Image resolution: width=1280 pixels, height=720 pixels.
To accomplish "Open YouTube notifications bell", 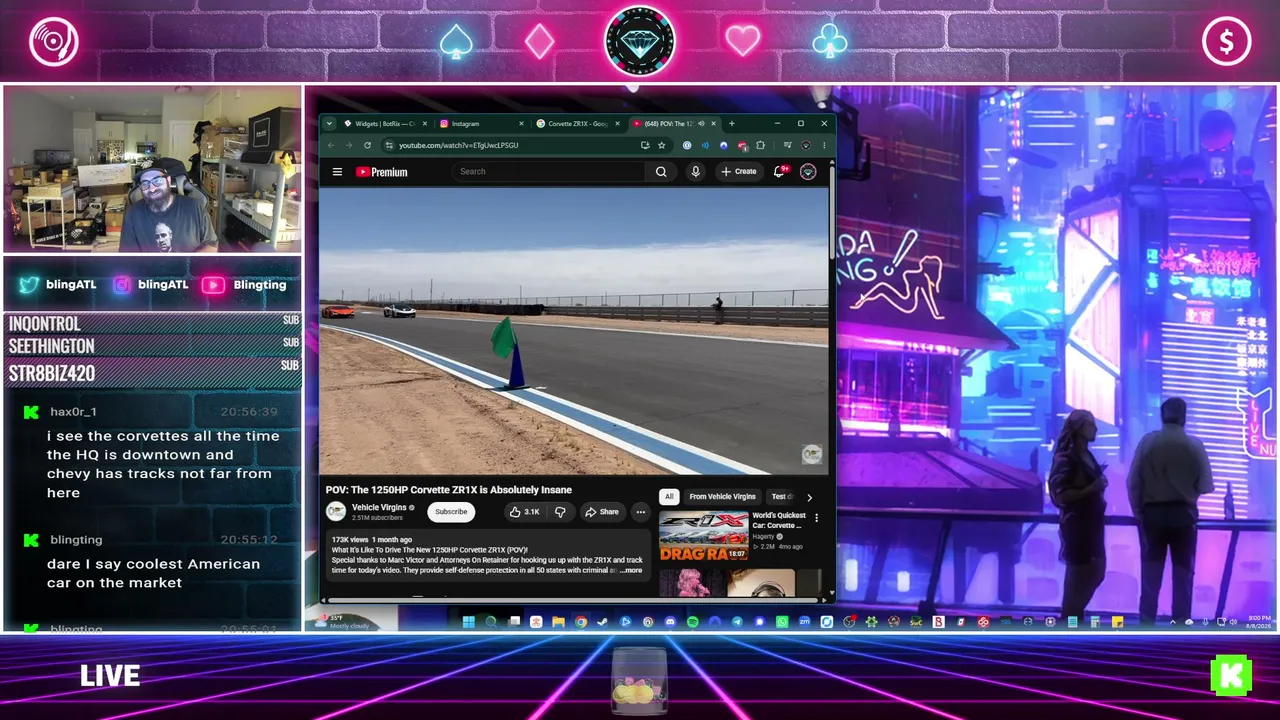I will (x=780, y=172).
